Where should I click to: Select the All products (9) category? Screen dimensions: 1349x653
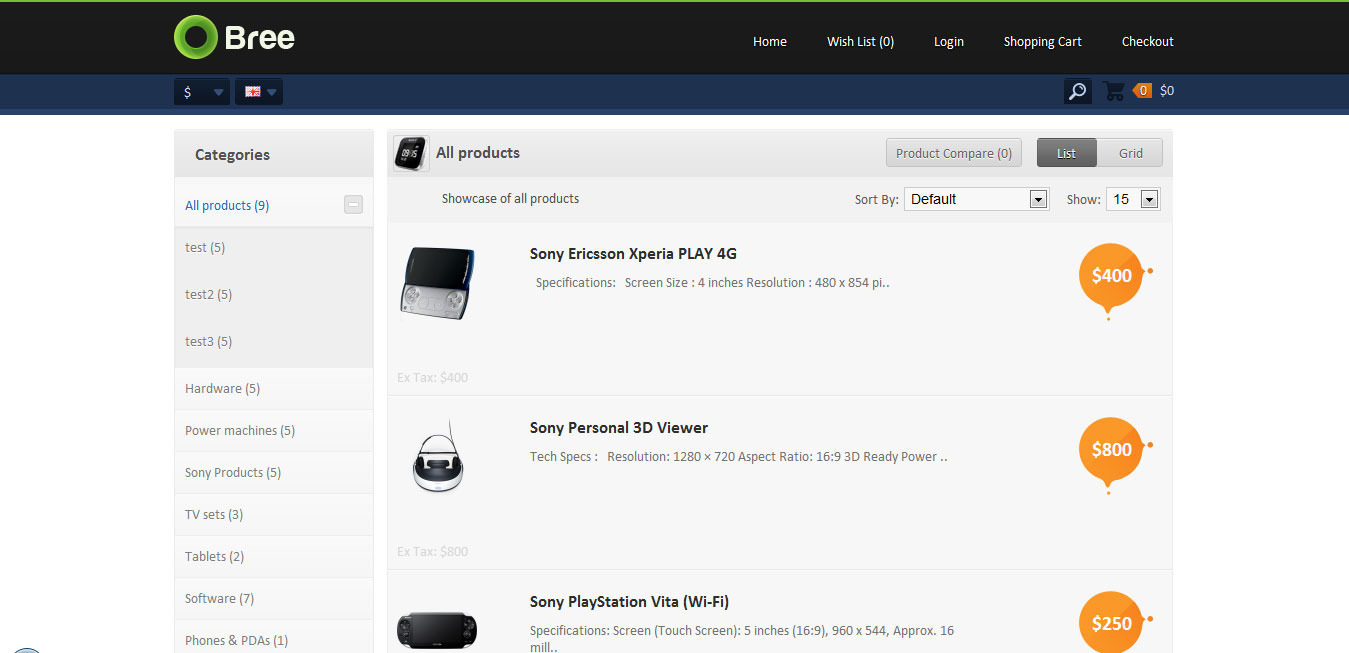[227, 206]
